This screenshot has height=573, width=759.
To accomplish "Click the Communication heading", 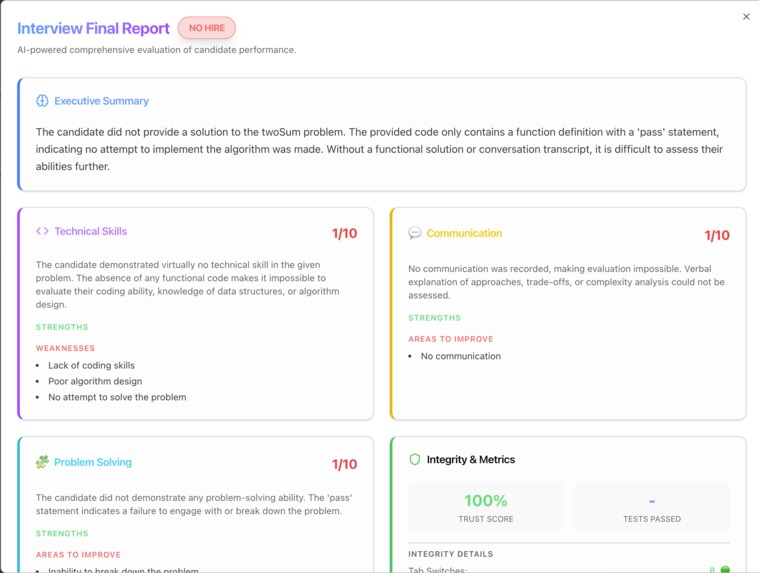I will click(x=464, y=233).
